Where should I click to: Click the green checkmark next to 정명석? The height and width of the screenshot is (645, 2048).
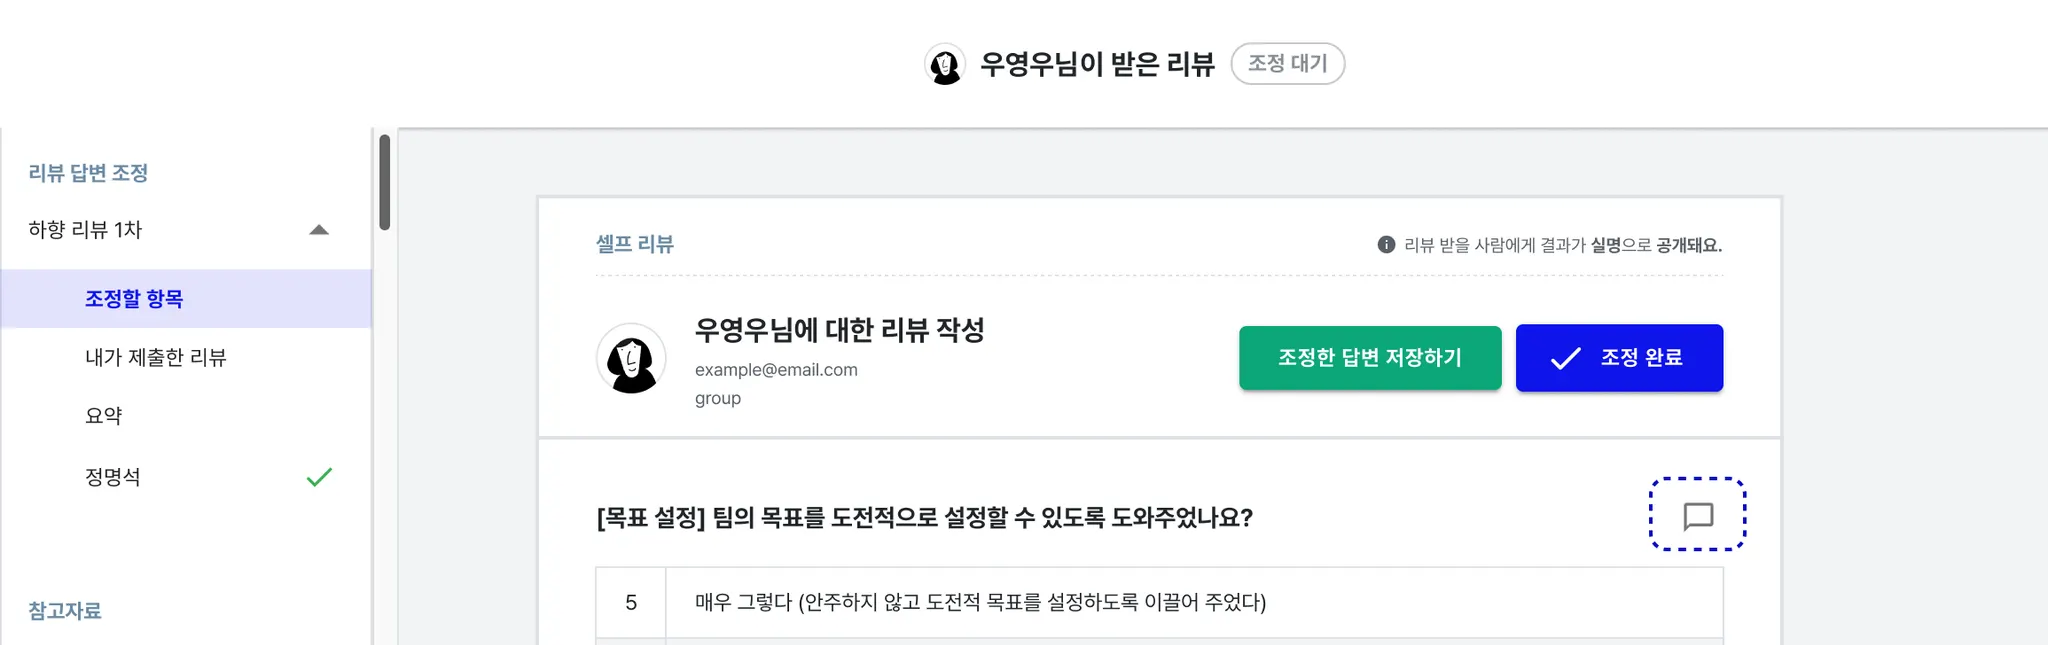[319, 477]
